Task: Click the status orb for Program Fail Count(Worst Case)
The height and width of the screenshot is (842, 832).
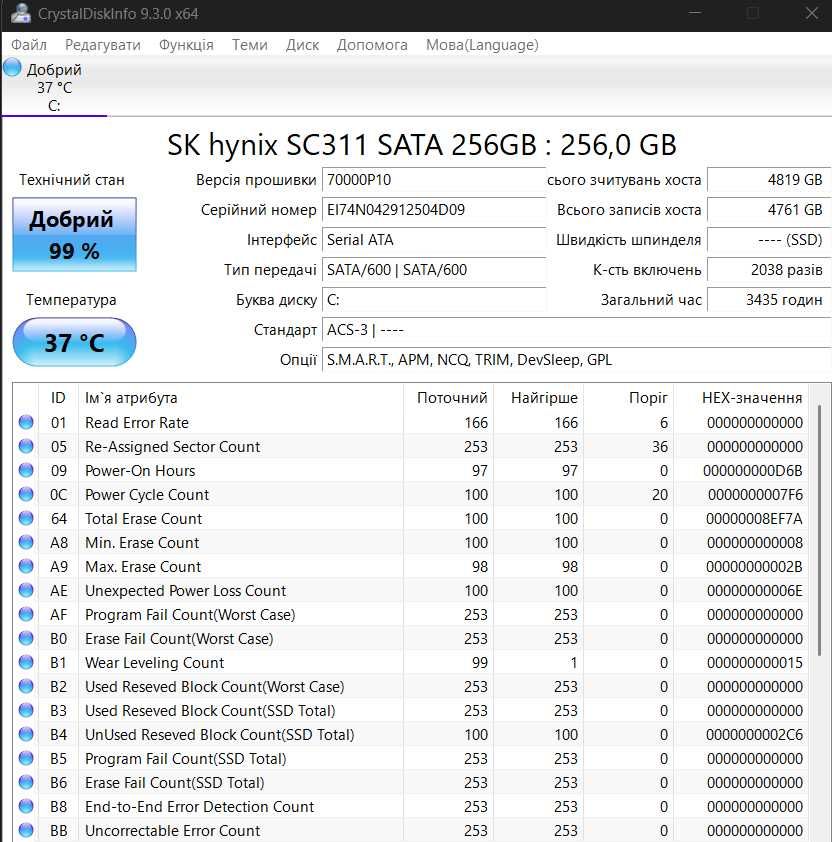Action: click(26, 614)
